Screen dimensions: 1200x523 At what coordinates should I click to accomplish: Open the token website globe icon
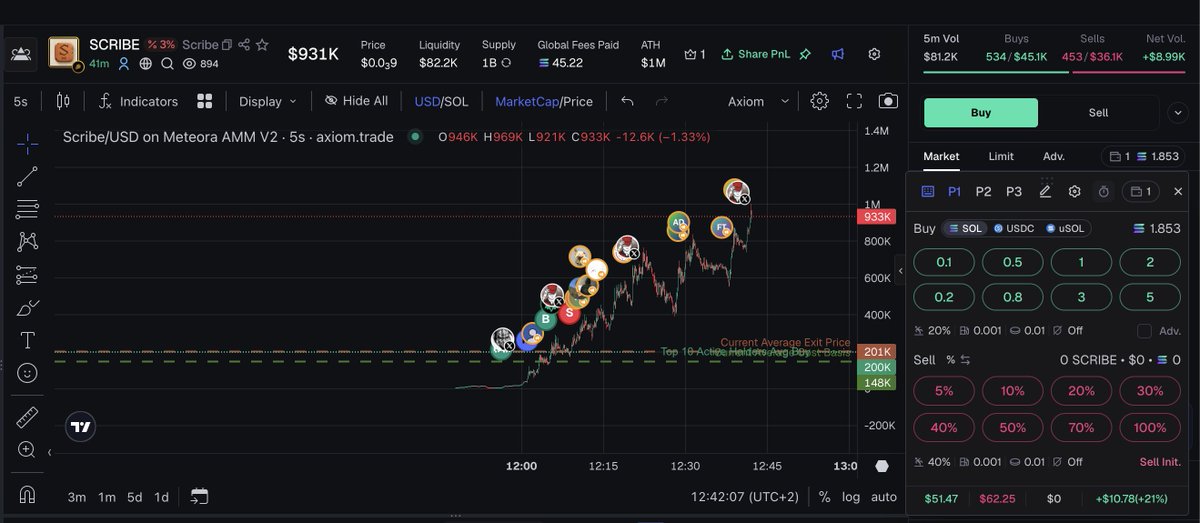(145, 64)
